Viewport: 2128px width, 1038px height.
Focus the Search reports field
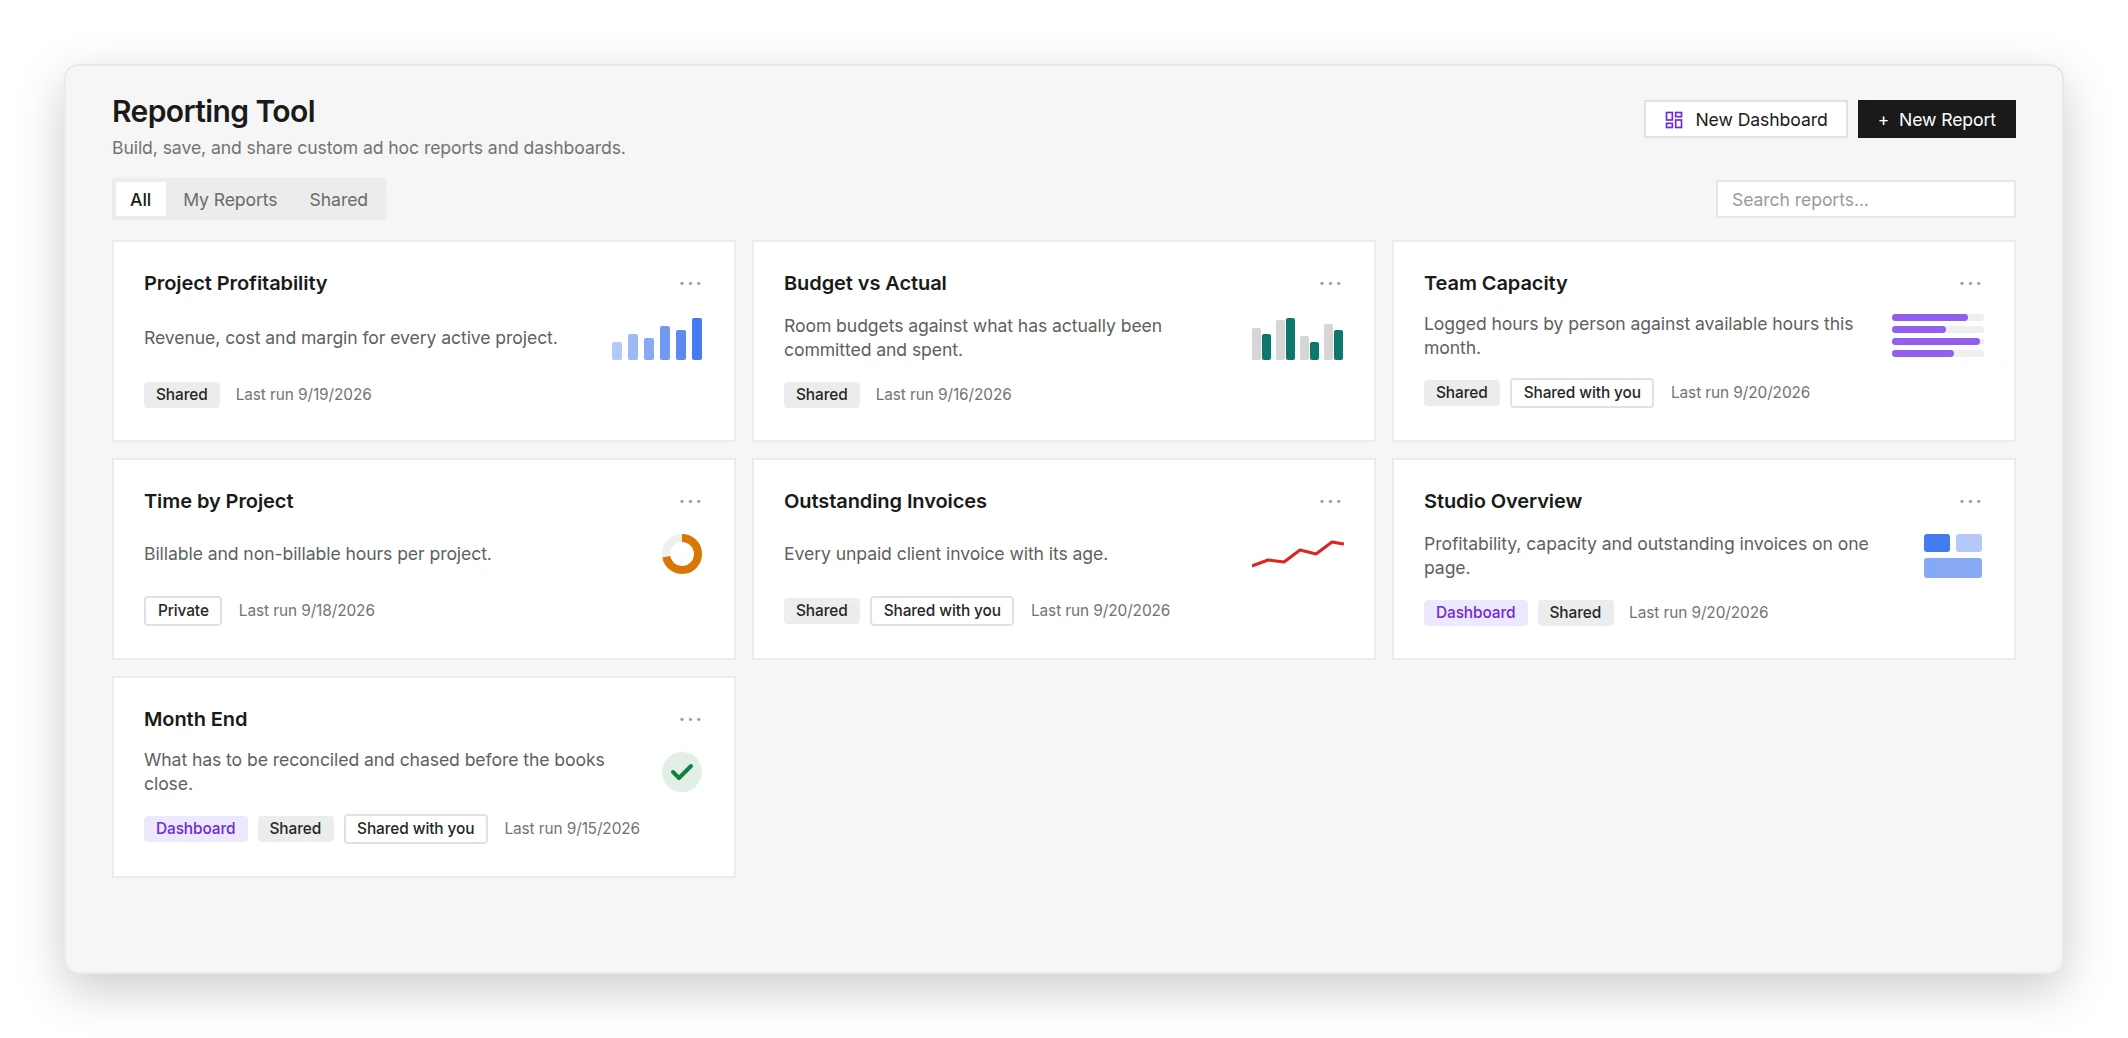point(1866,199)
